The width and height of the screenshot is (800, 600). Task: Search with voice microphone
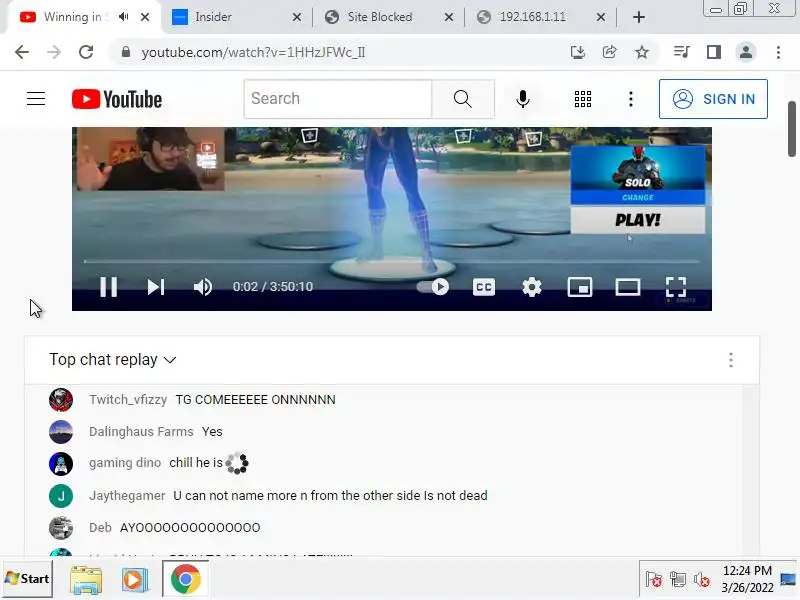click(x=522, y=98)
